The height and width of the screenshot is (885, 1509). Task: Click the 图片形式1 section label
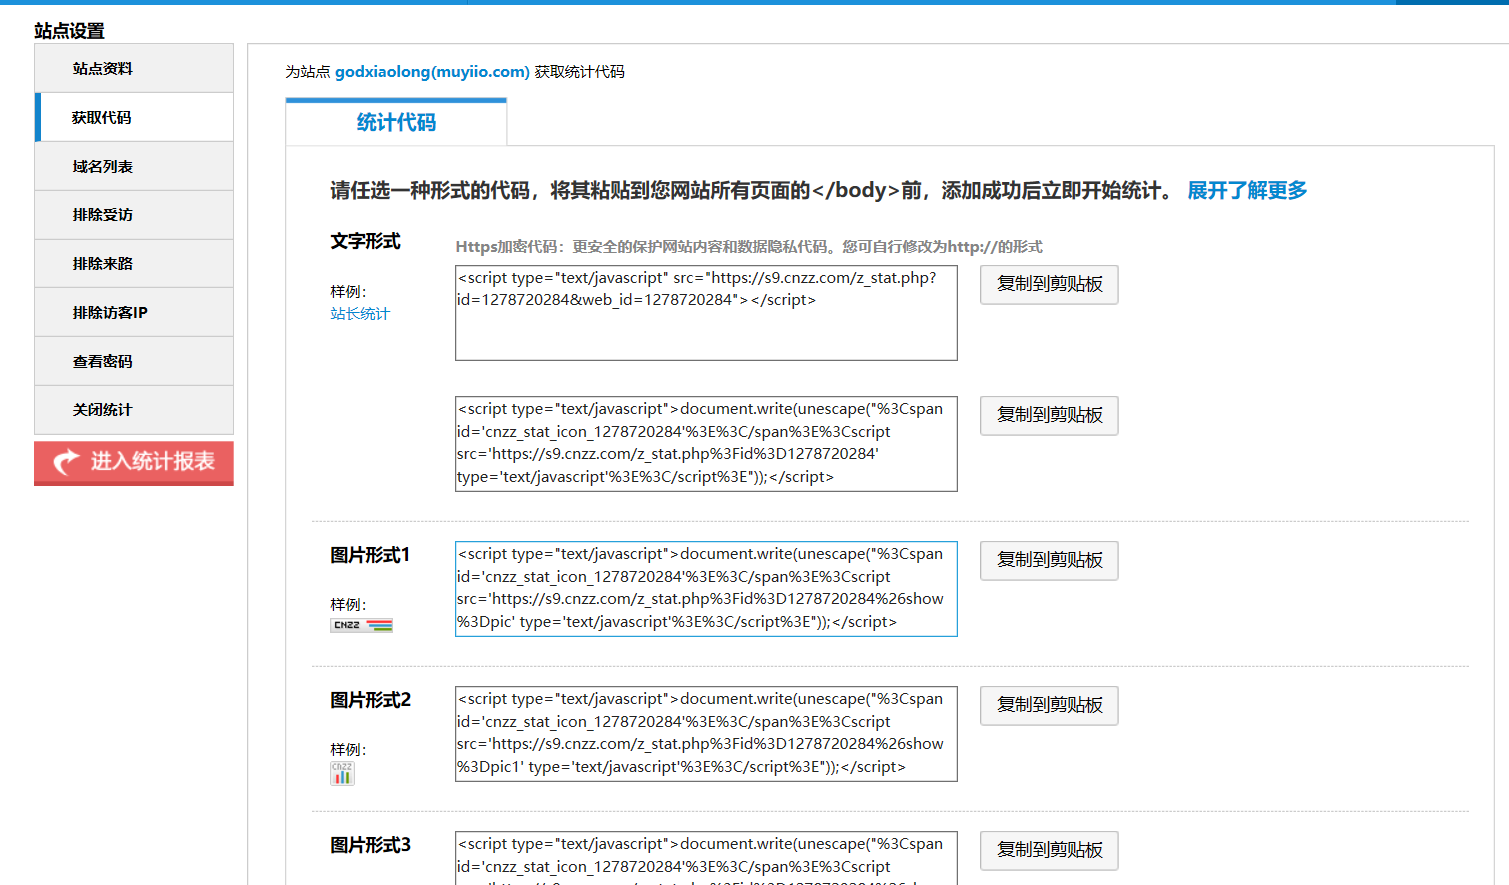click(x=370, y=555)
